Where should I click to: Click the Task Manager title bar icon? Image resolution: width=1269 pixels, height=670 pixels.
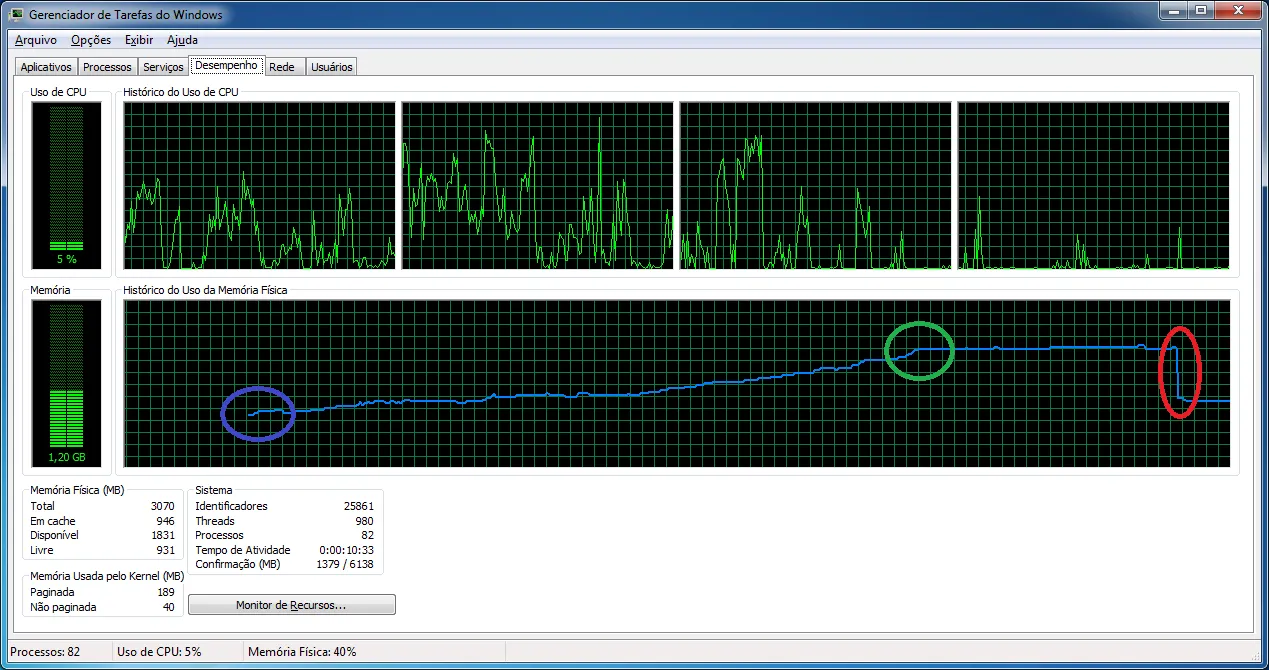[16, 15]
